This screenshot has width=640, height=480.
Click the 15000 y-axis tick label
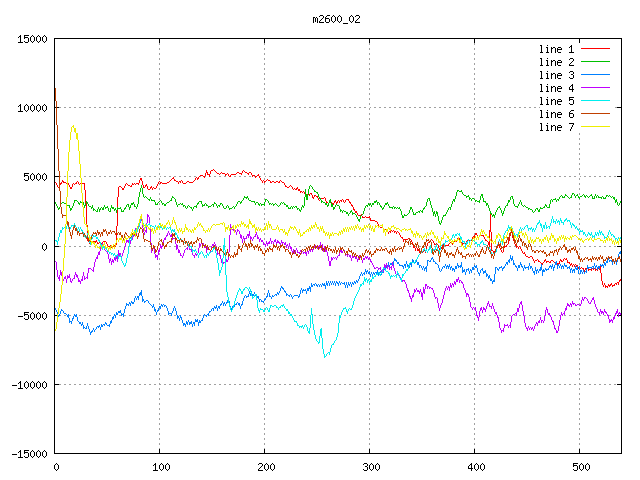32,40
